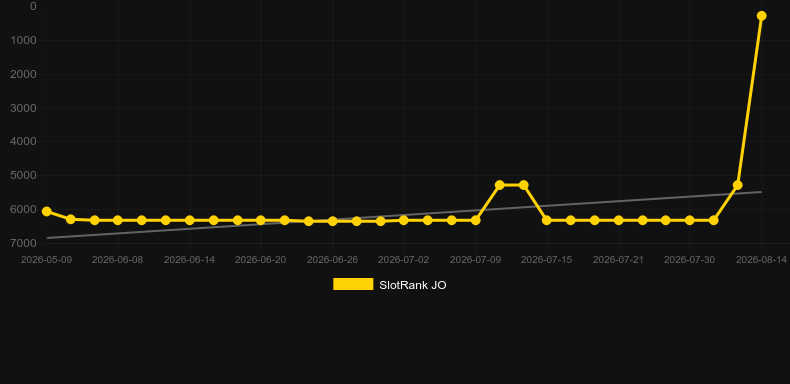
Task: Select the first raised point of the mid-July bump
Action: 499,185
